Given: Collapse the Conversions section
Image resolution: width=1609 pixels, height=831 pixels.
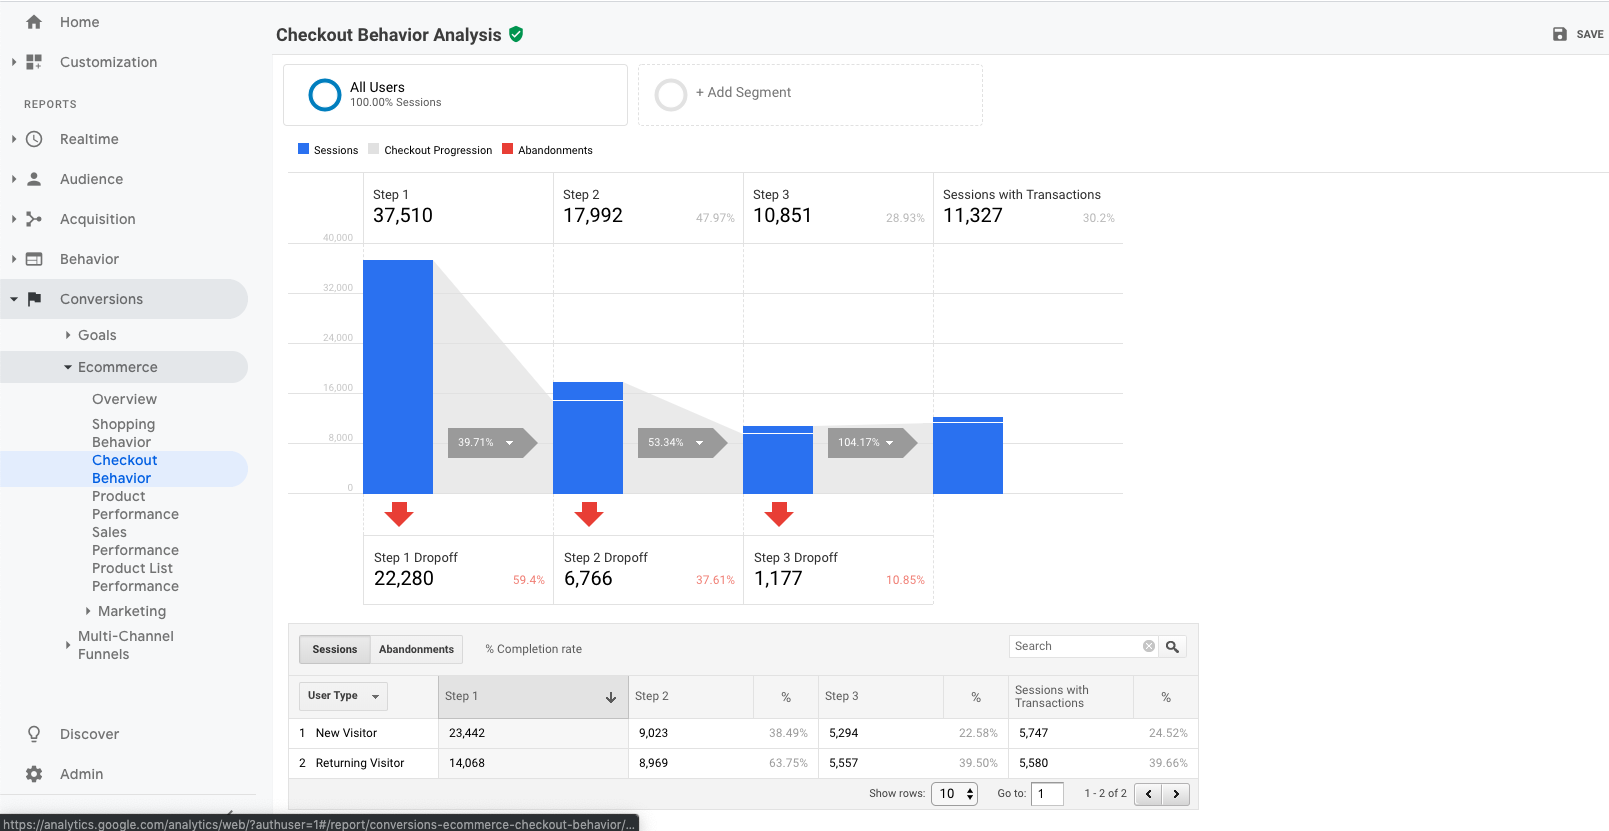Looking at the screenshot, I should (14, 299).
